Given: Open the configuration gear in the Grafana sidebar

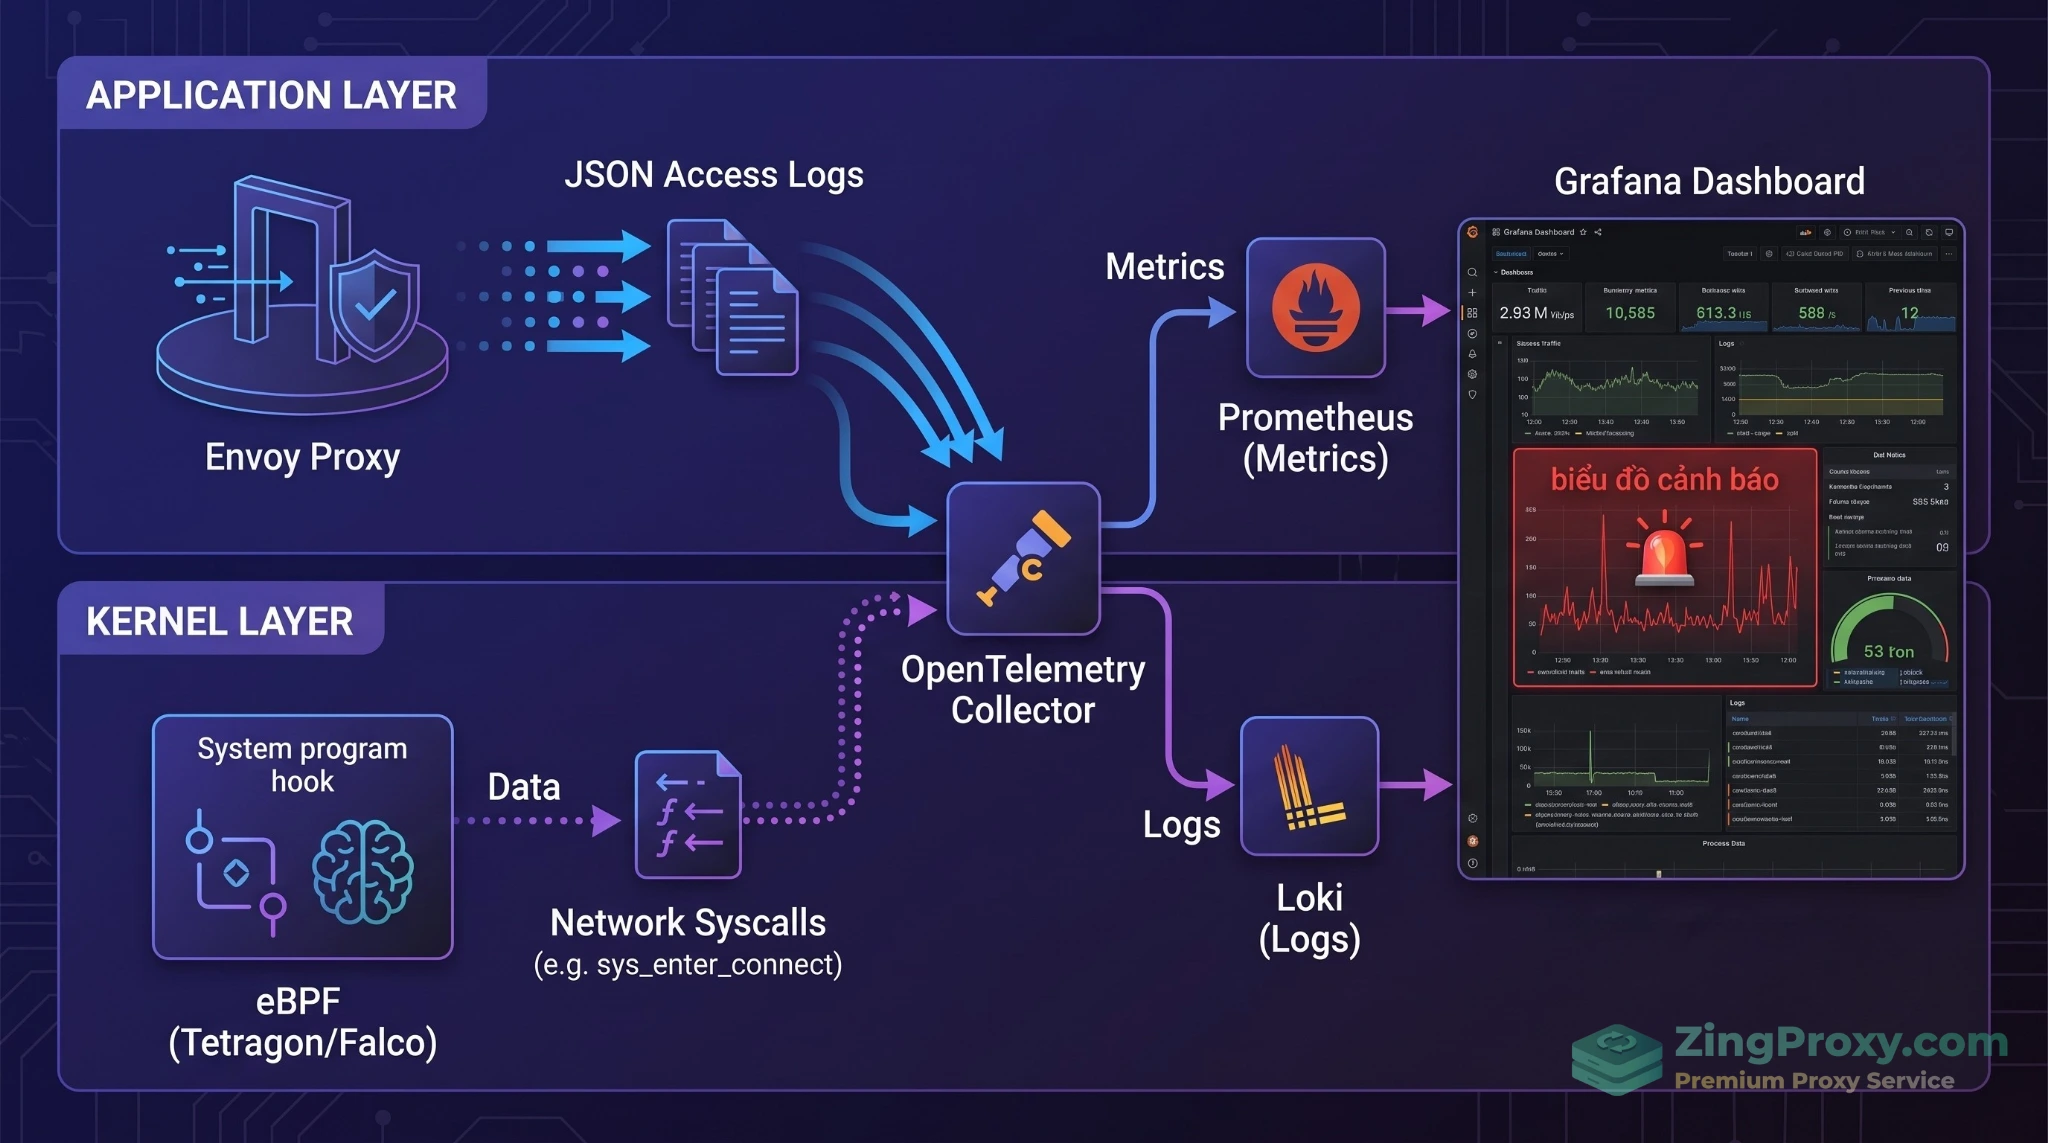Looking at the screenshot, I should point(1472,374).
